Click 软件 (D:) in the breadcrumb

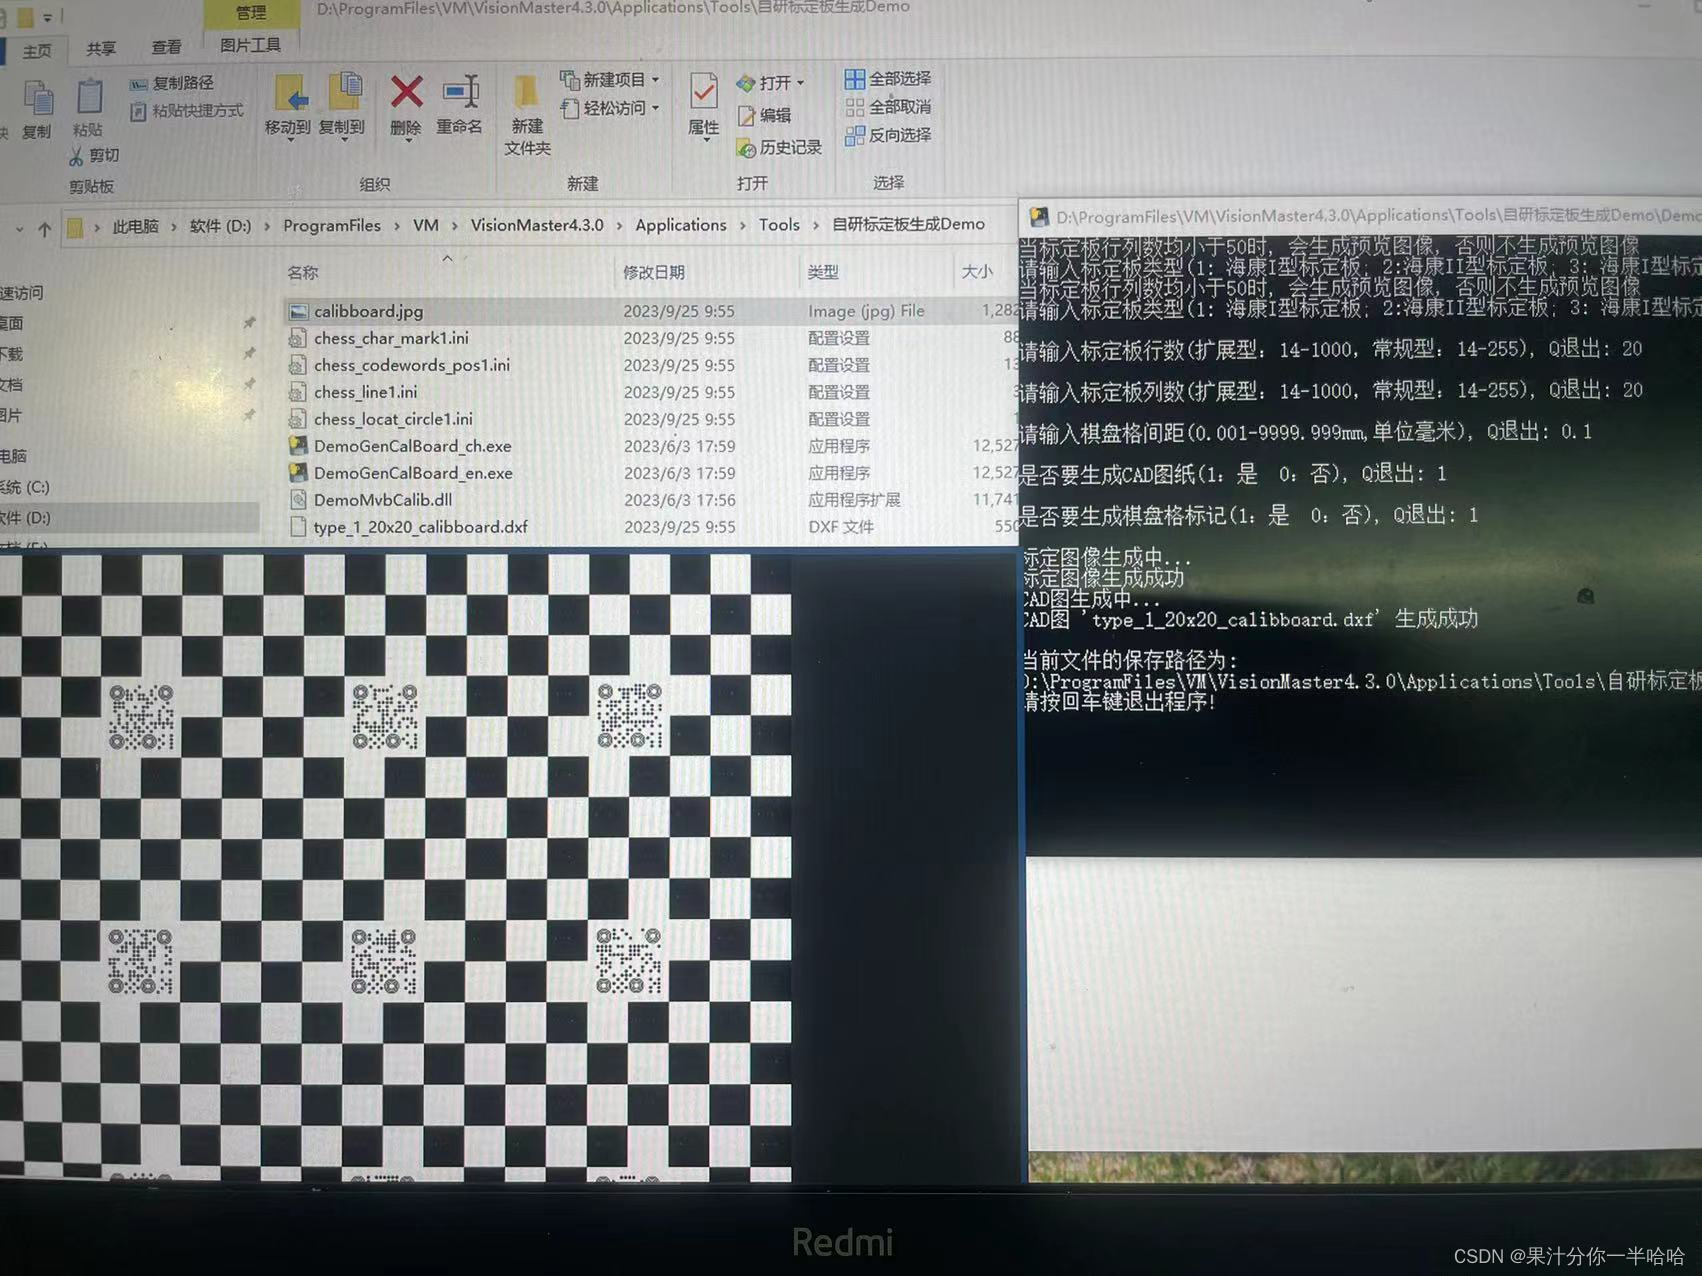coord(220,226)
